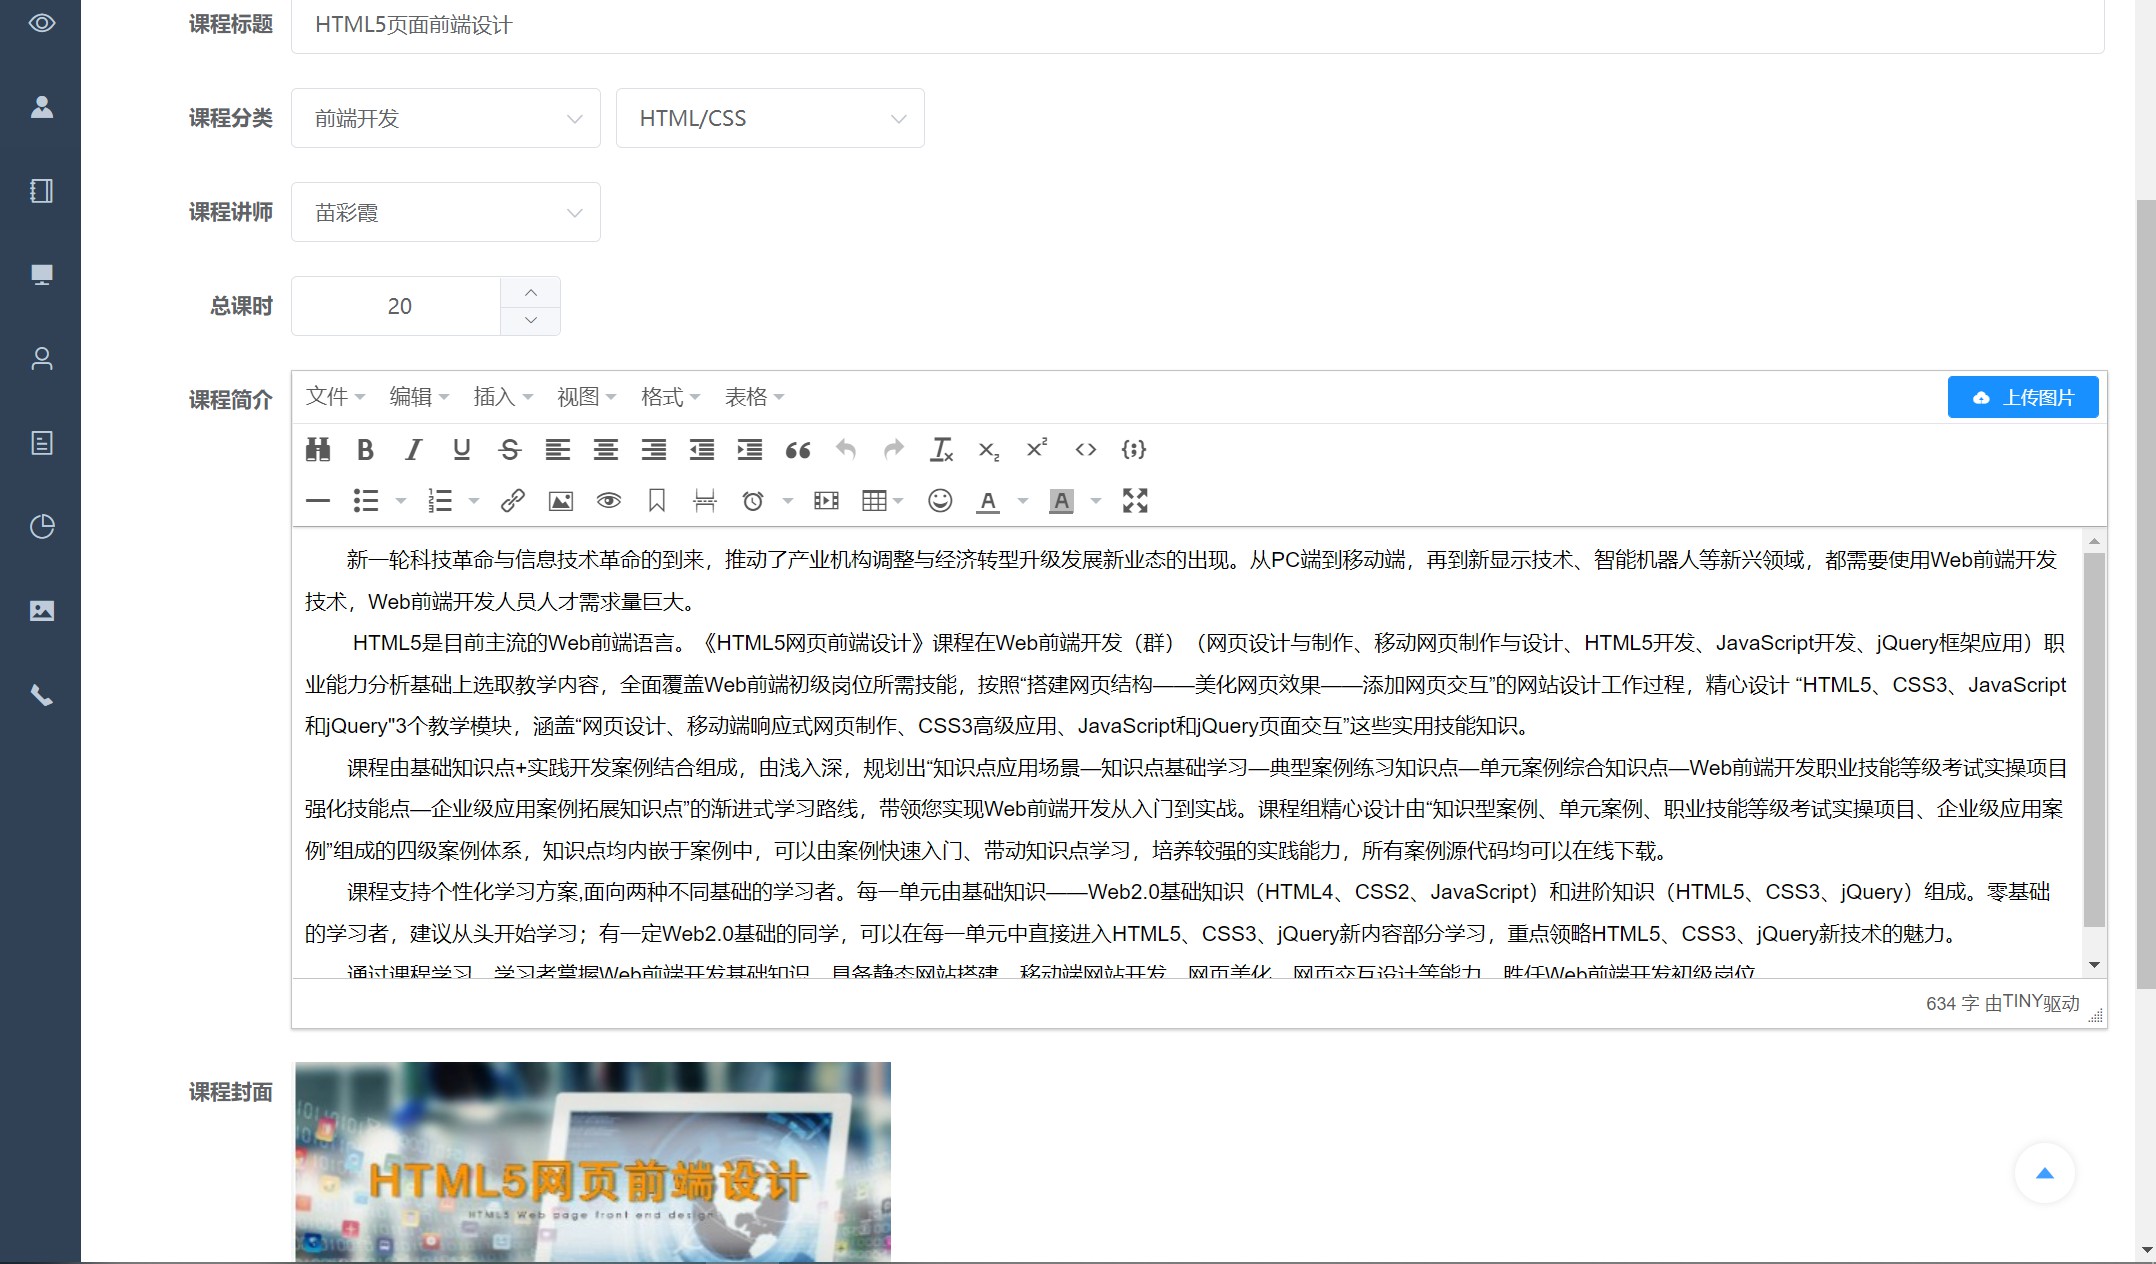Screen dimensions: 2156x1264
Task: Open the 插入 menu
Action: click(502, 397)
